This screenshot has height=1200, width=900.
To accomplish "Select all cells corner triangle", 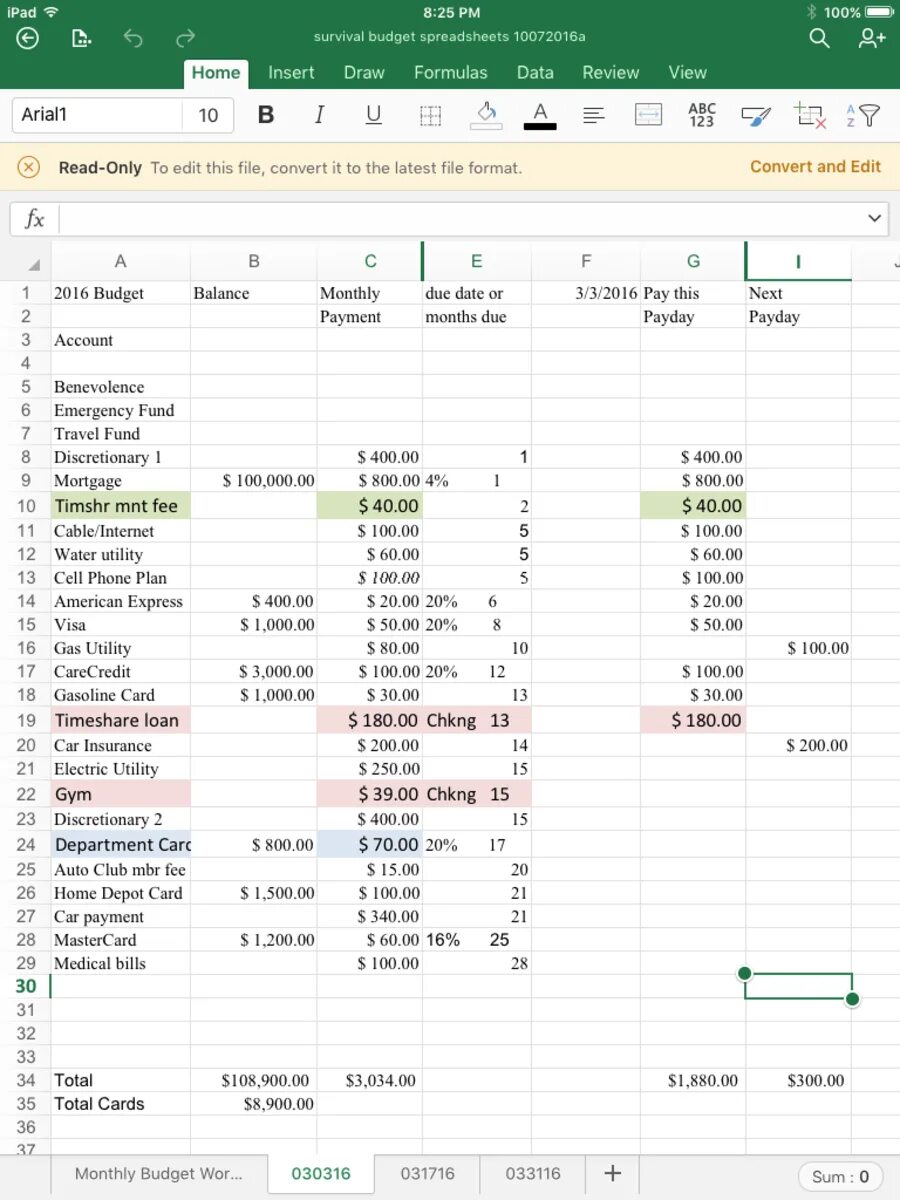I will pyautogui.click(x=33, y=265).
